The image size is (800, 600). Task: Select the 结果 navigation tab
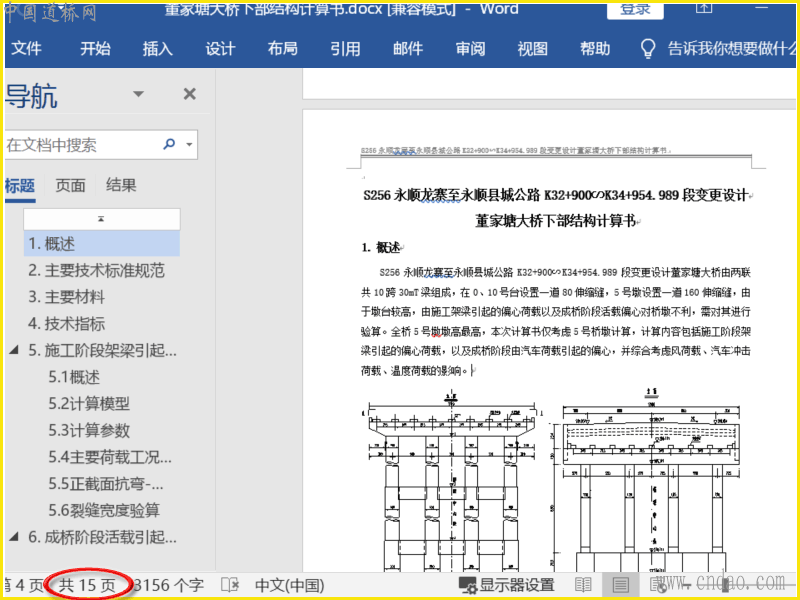pos(121,185)
